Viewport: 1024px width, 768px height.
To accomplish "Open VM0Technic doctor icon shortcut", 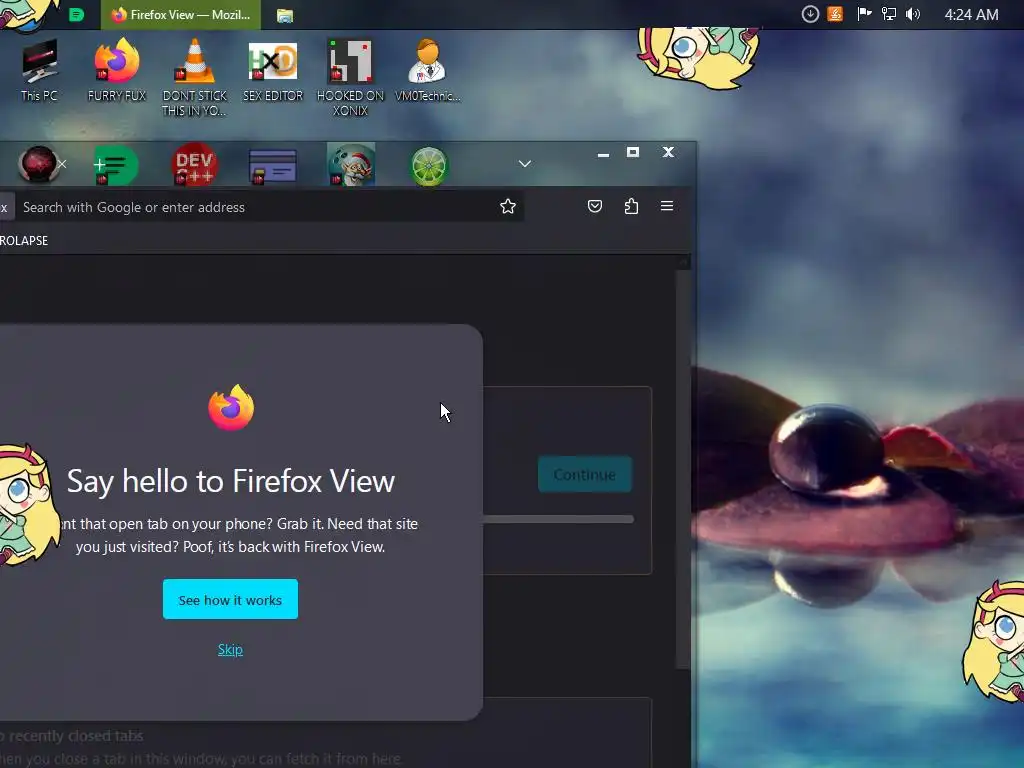I will pyautogui.click(x=428, y=71).
